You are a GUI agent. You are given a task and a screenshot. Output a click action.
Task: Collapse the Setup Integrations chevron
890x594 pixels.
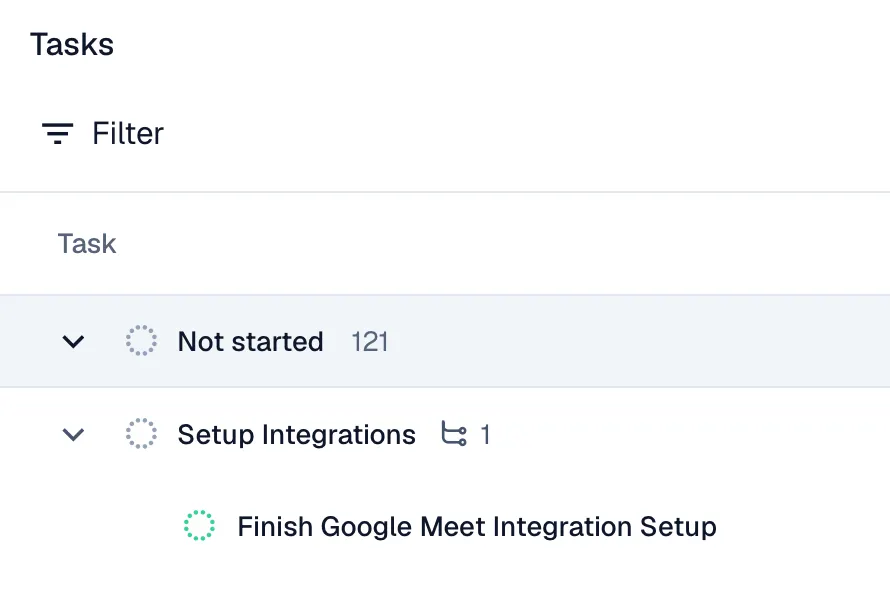[73, 435]
